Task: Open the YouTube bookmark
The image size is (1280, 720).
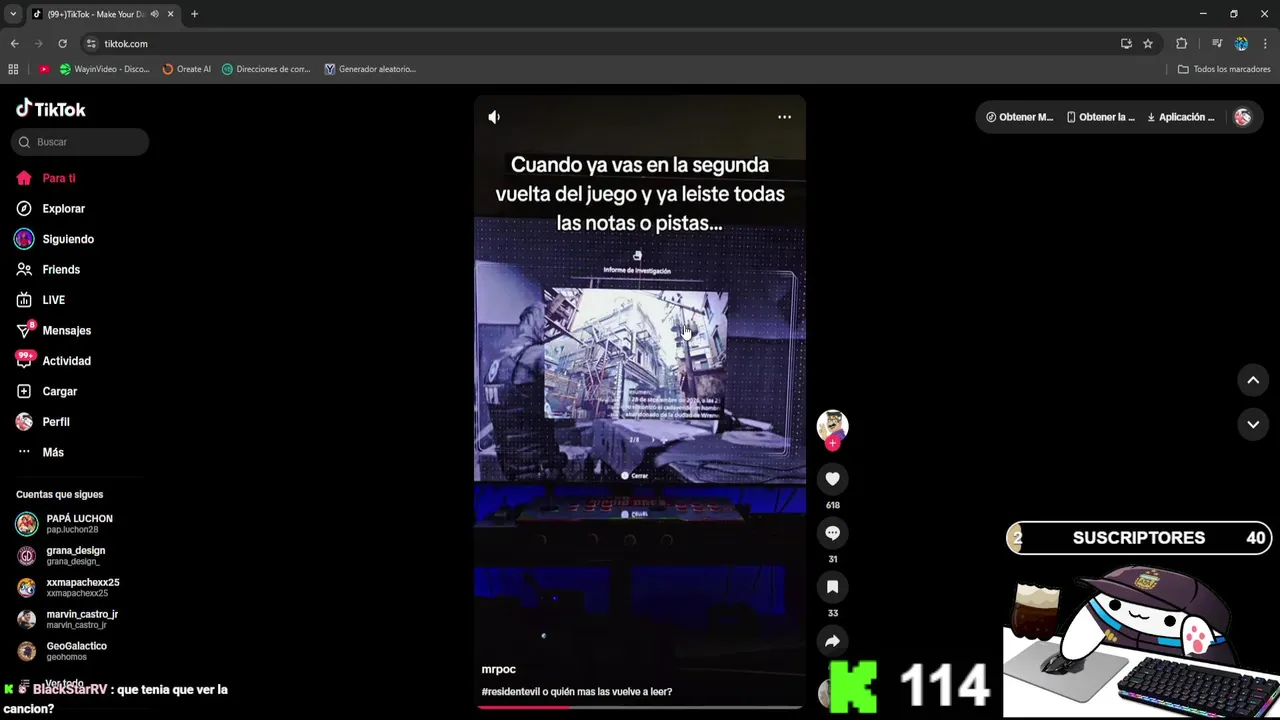Action: [x=44, y=69]
